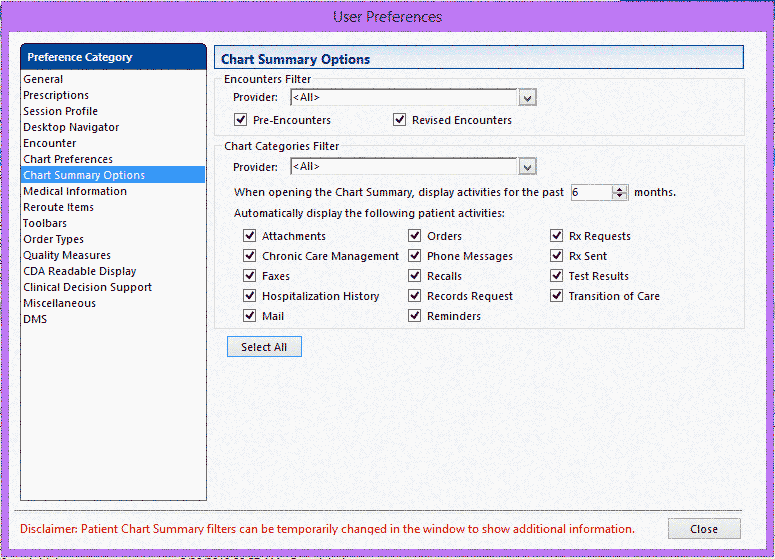Viewport: 775px width, 559px height.
Task: Uncheck the Mail checkbox
Action: pos(250,315)
